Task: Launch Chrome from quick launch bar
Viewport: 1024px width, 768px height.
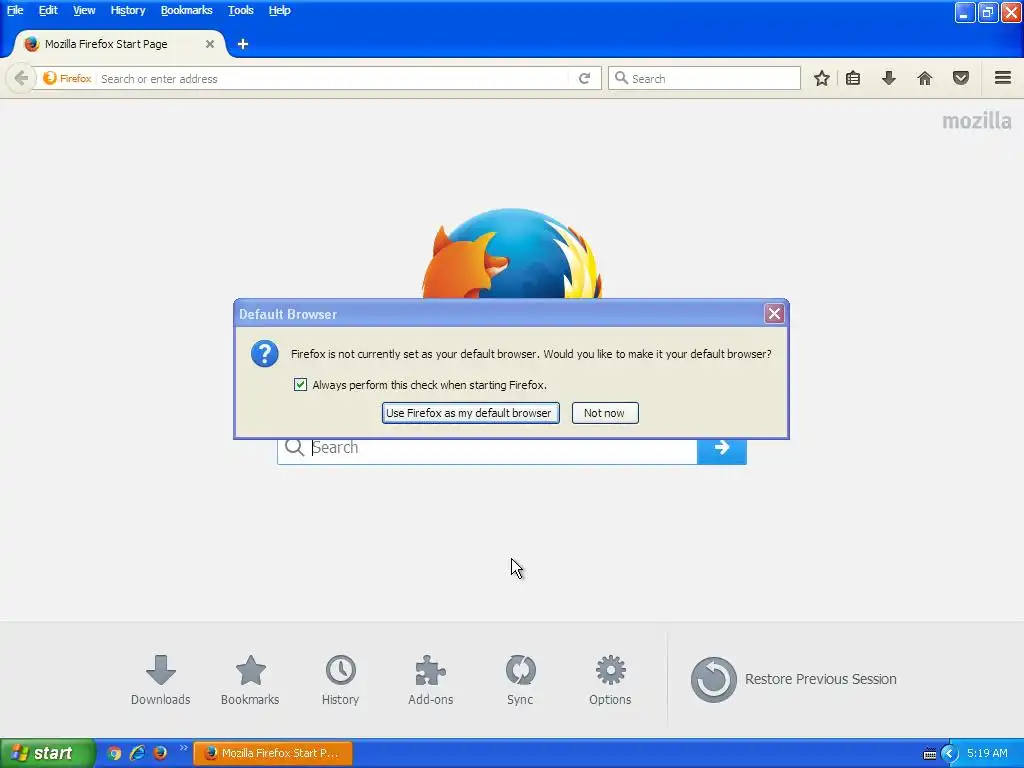Action: (114, 753)
